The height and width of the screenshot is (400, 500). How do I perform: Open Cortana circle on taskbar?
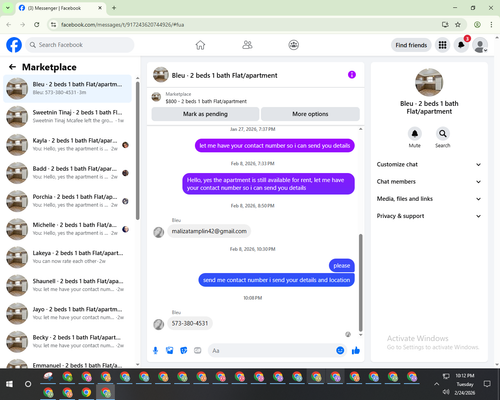pyautogui.click(x=28, y=384)
